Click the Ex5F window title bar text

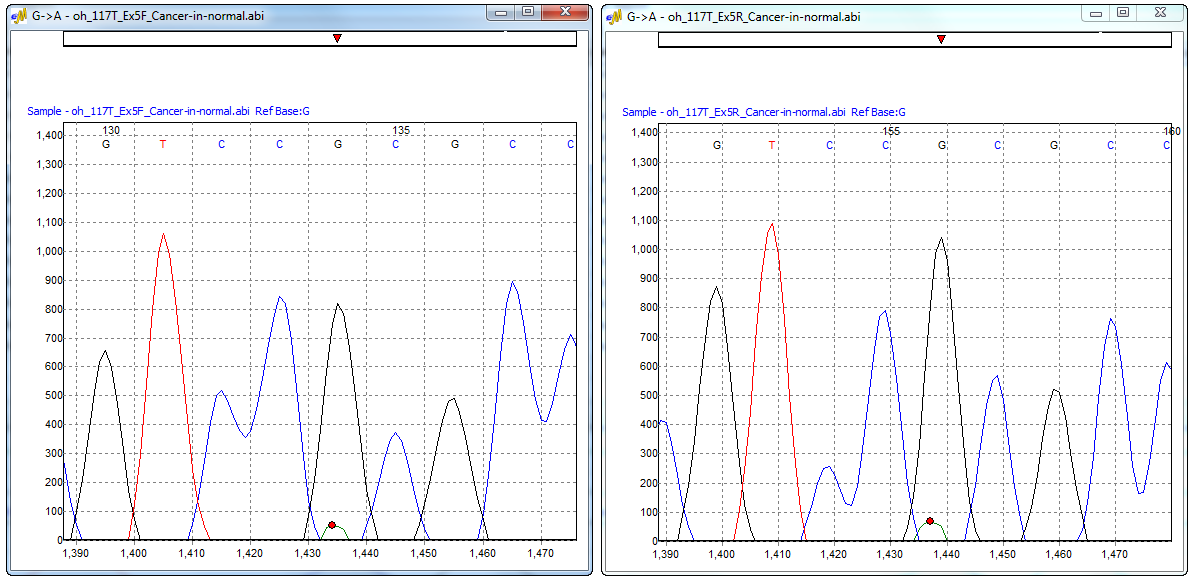[x=148, y=16]
